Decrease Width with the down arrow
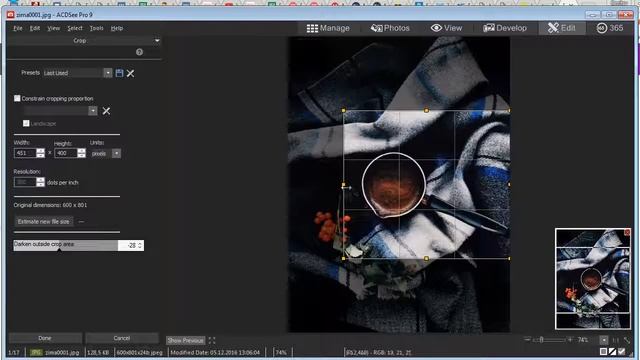This screenshot has height=360, width=640. click(x=40, y=156)
